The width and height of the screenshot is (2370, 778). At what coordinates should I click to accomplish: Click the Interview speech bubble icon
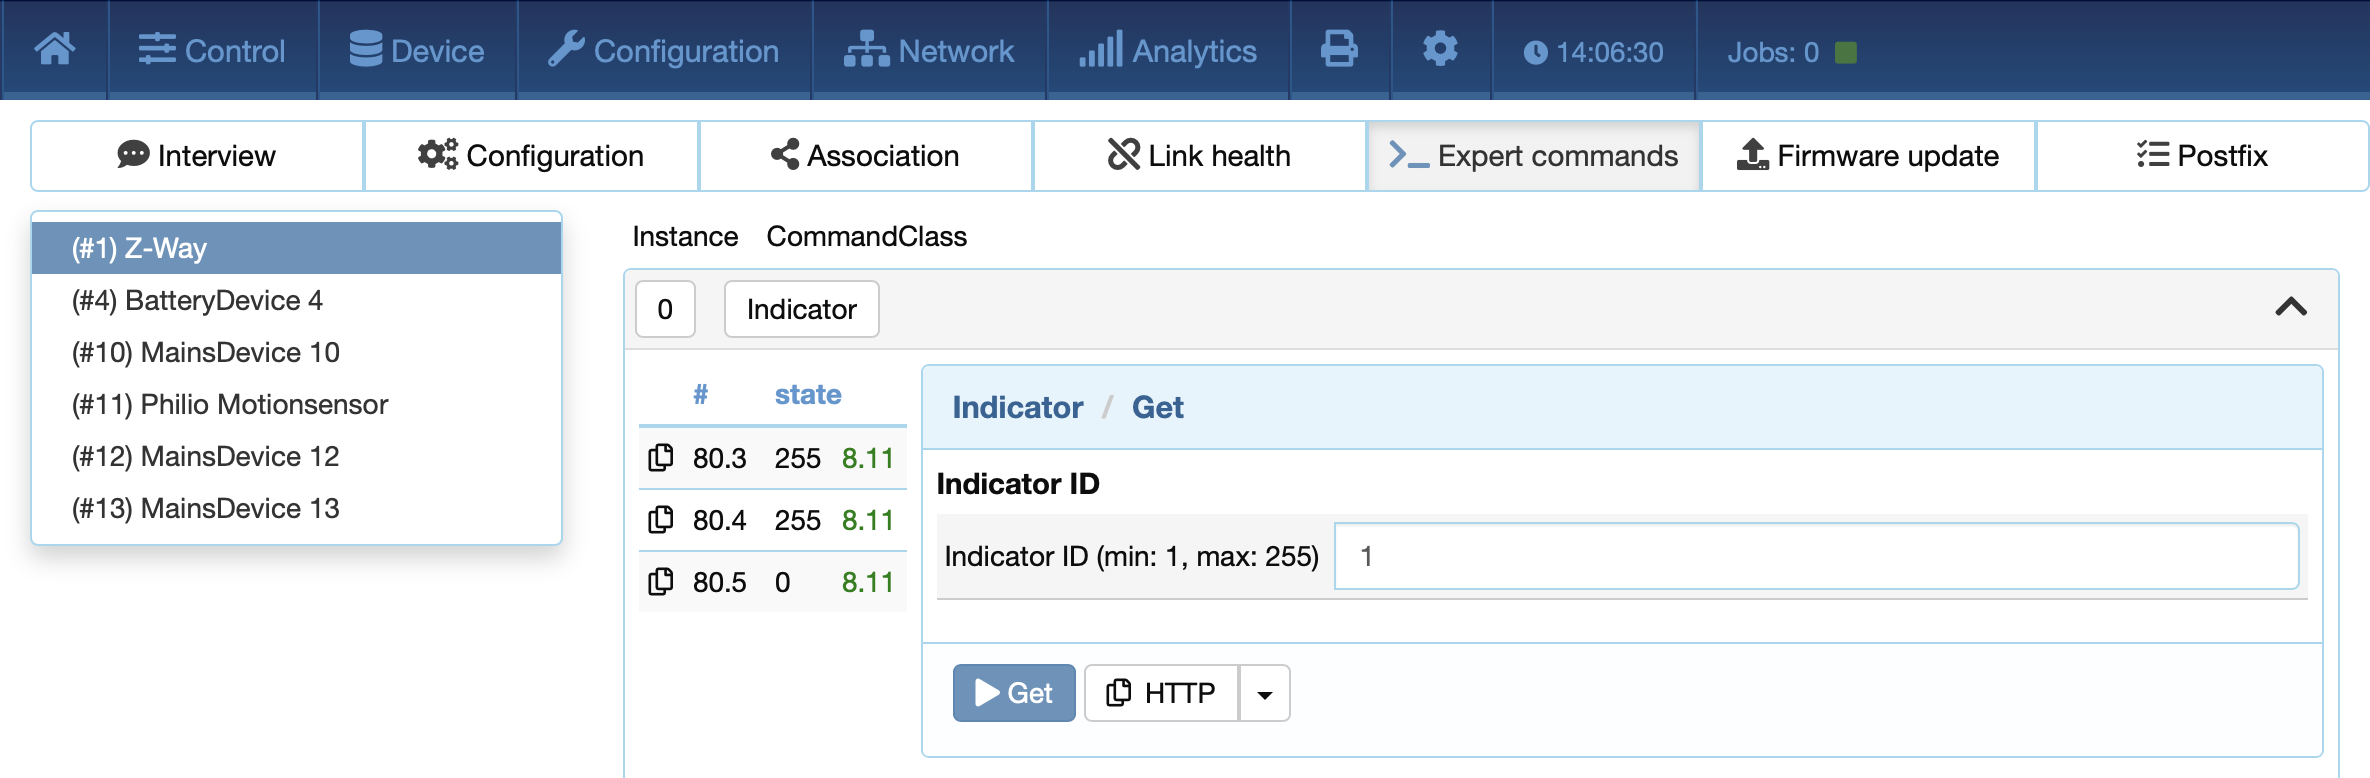pos(133,154)
